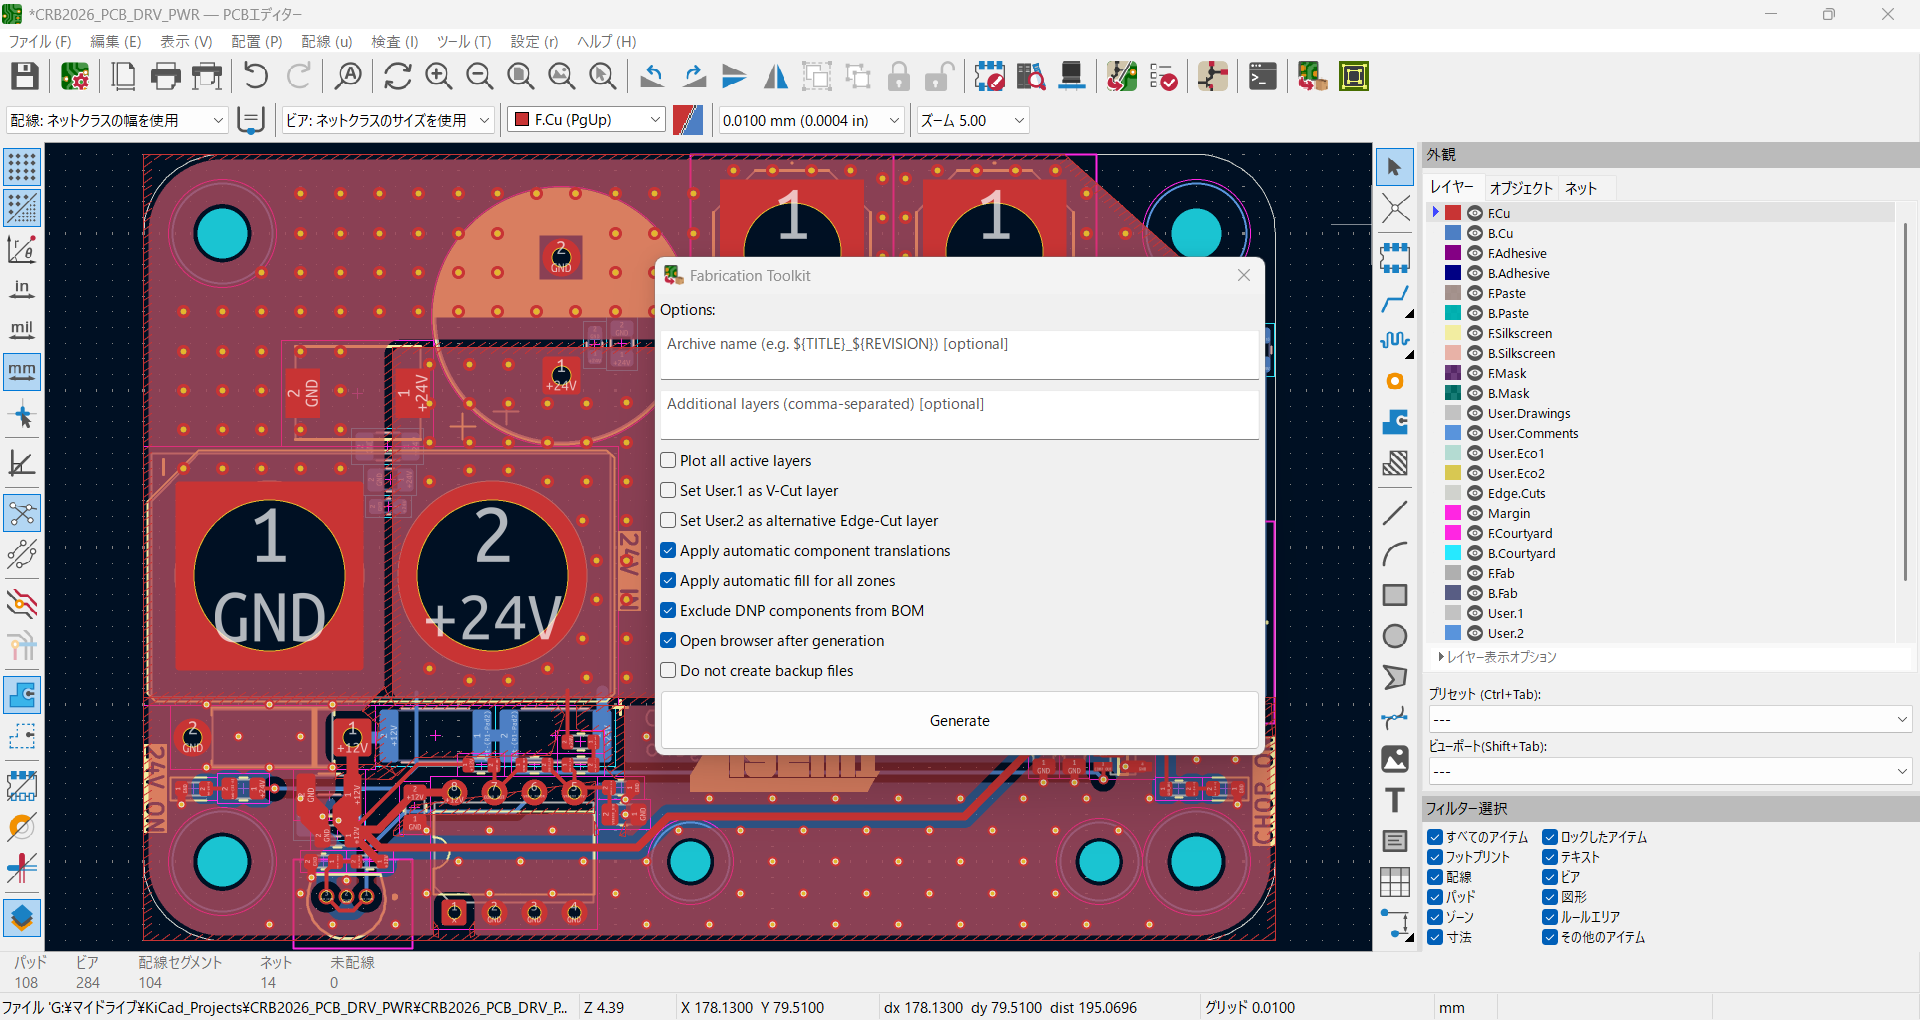Click the Save floppy disk icon
The height and width of the screenshot is (1020, 1920).
25,76
